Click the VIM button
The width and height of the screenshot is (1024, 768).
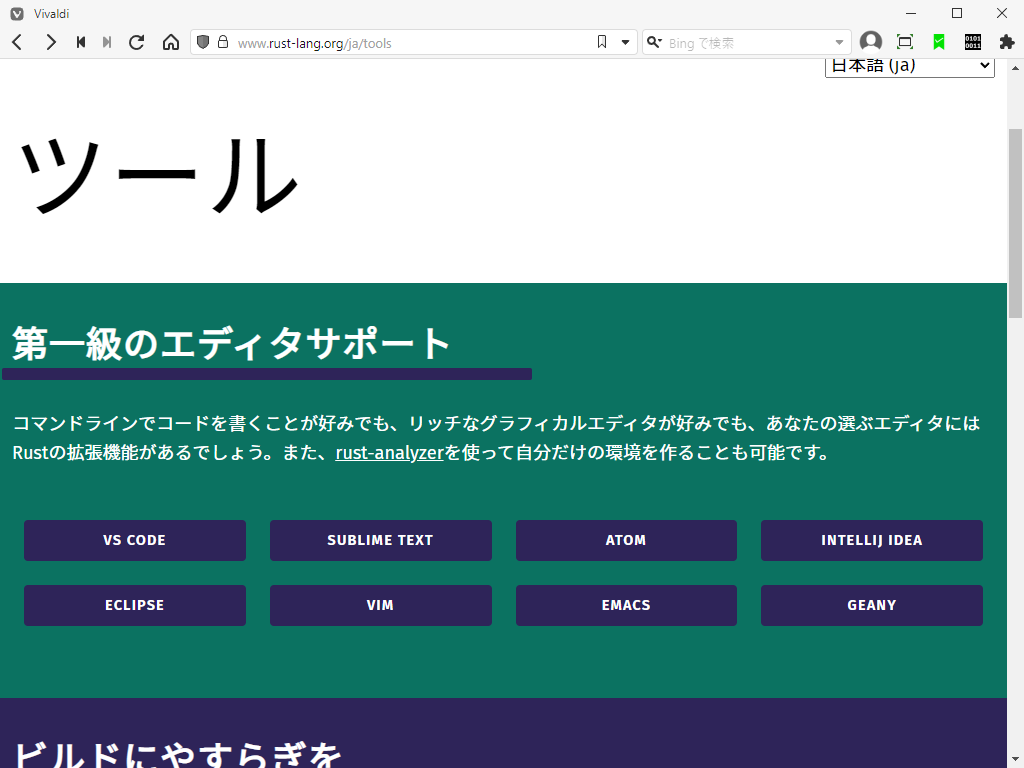pos(380,605)
